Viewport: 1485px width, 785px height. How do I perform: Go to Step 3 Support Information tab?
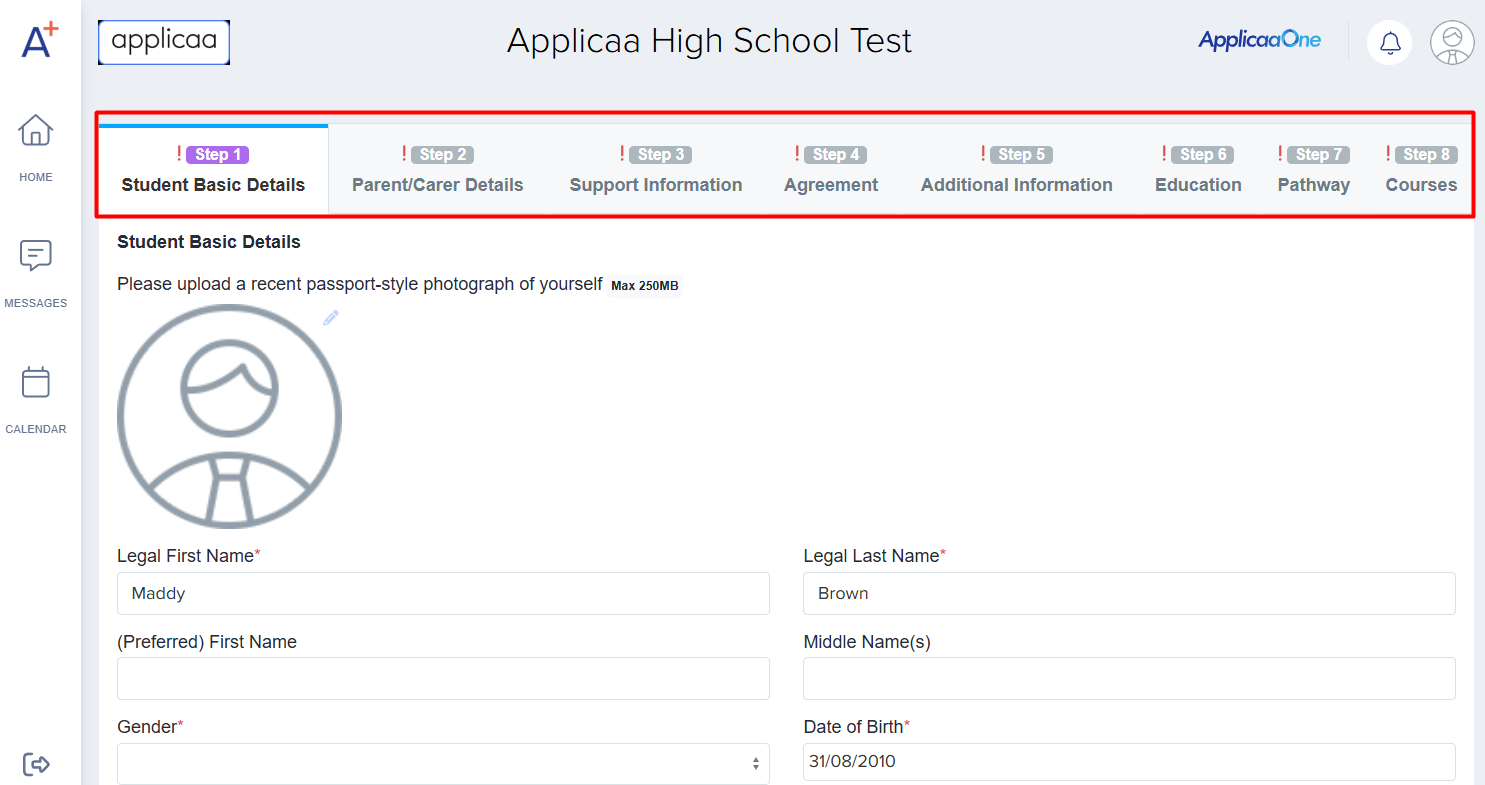(655, 170)
